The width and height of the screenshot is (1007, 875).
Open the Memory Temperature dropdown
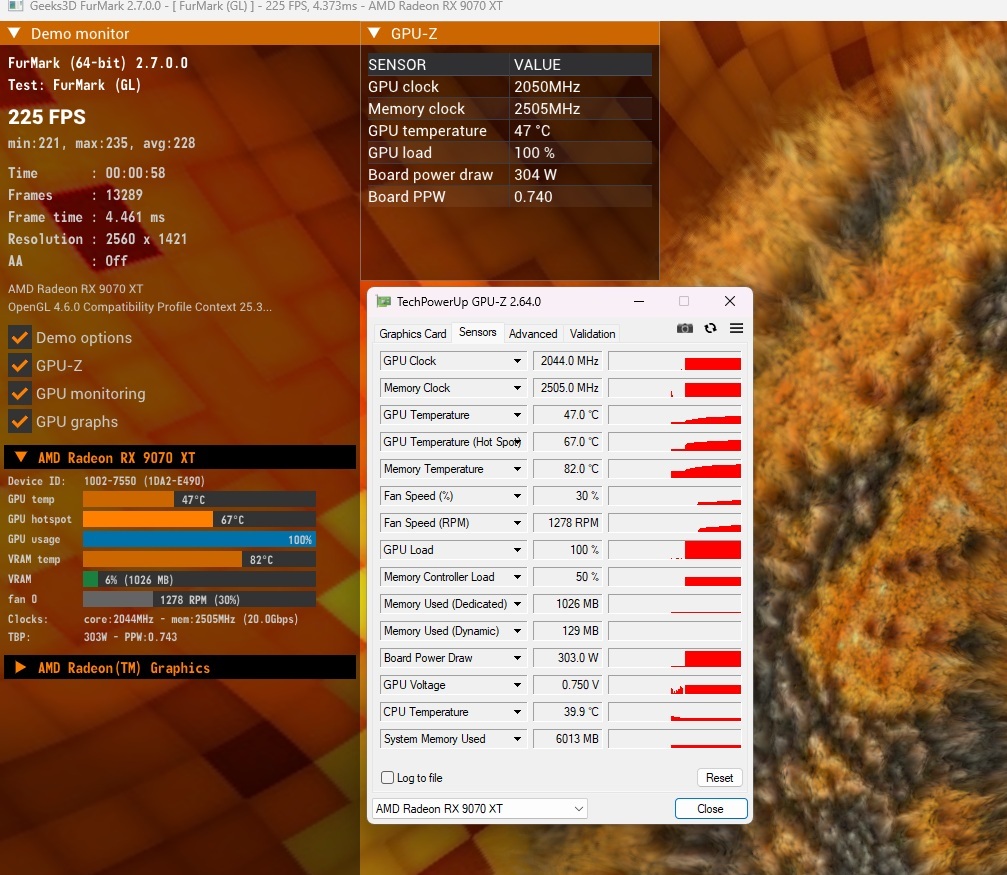pyautogui.click(x=517, y=469)
